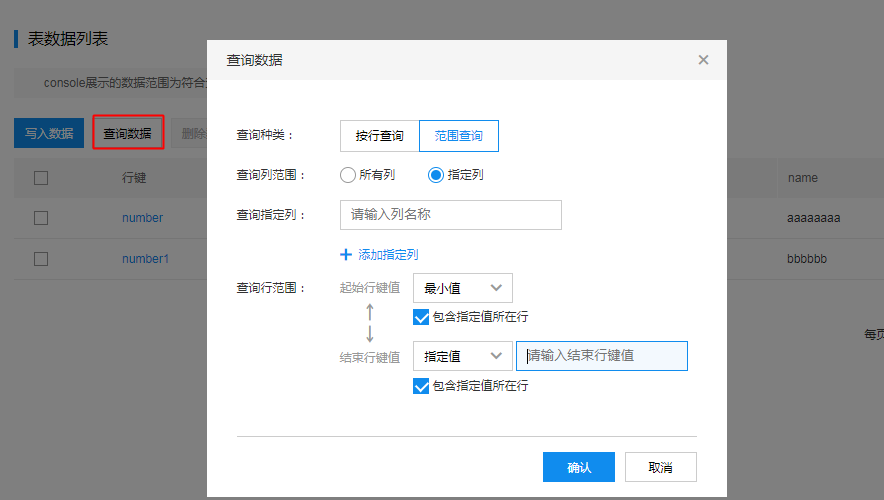
Task: Uncheck 包含指定值所在行 under end row key
Action: tap(420, 386)
